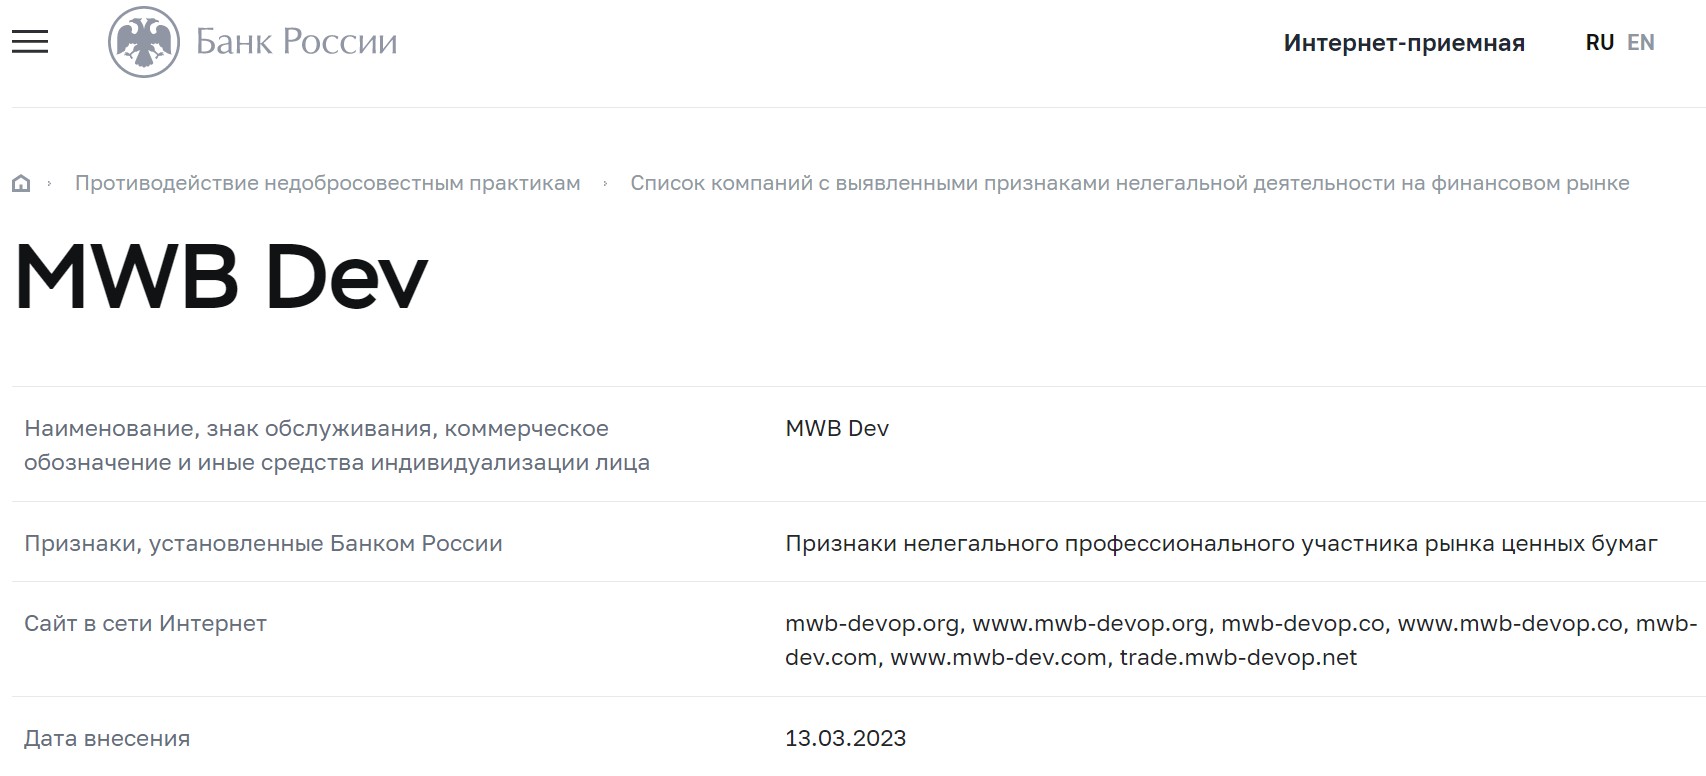Click Признаки нелегального профессионального участника value
The image size is (1706, 776).
coord(1222,543)
